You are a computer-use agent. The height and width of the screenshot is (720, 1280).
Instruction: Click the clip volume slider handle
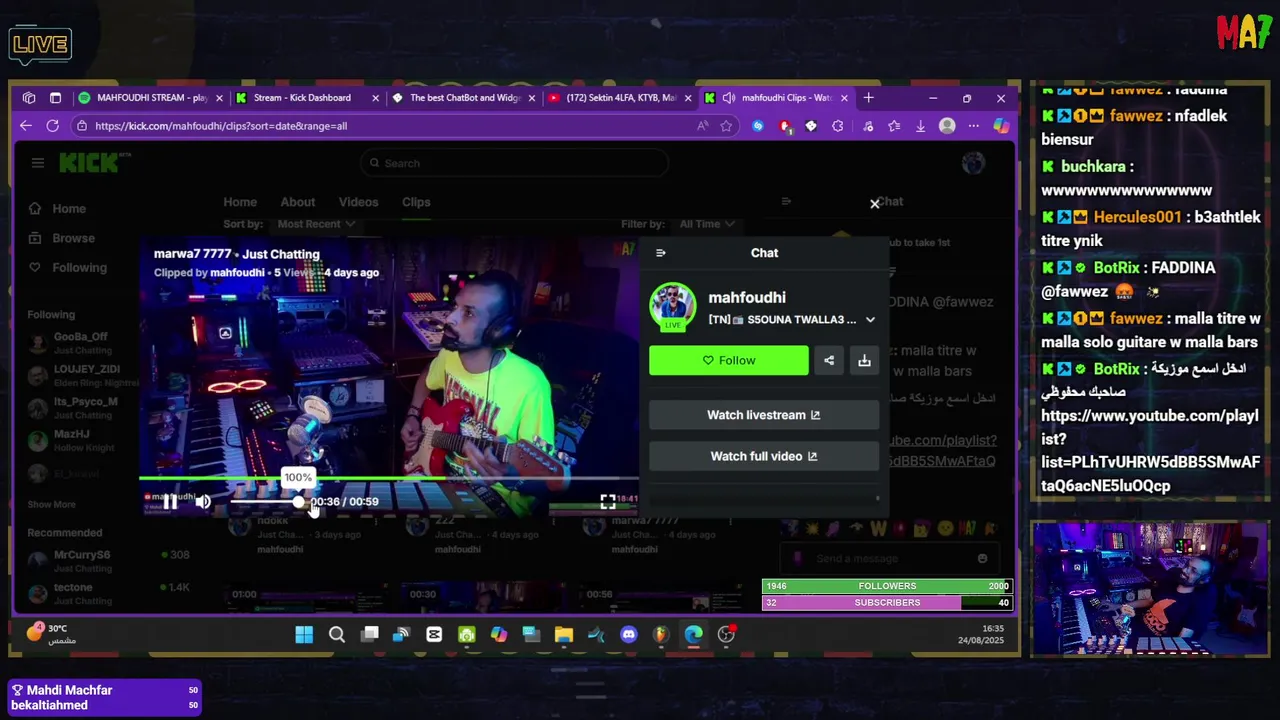[298, 502]
